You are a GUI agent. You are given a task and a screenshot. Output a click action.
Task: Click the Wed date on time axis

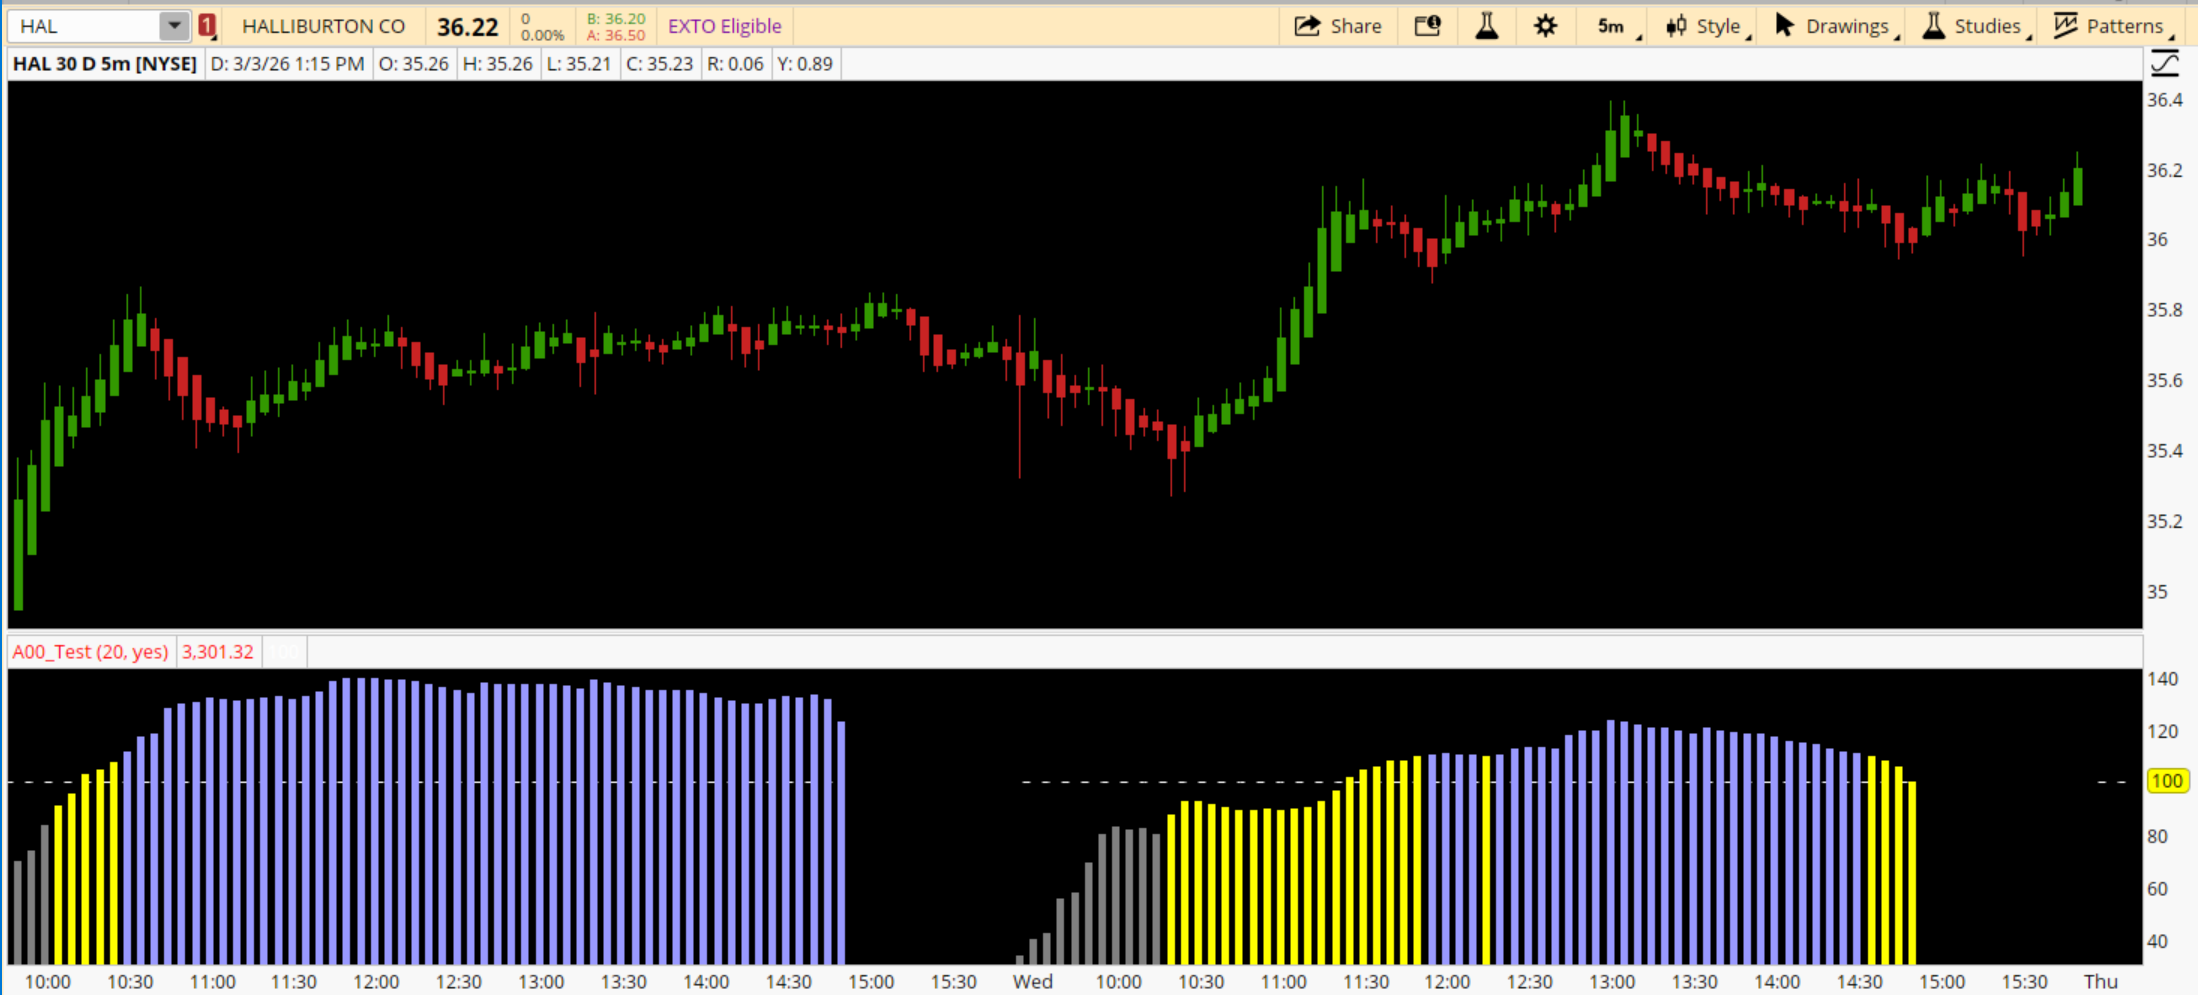click(x=1032, y=982)
